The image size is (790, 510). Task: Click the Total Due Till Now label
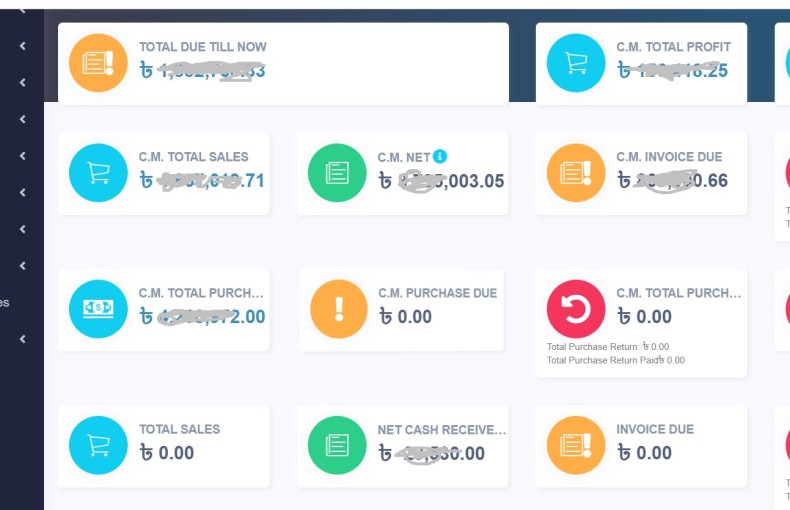203,47
